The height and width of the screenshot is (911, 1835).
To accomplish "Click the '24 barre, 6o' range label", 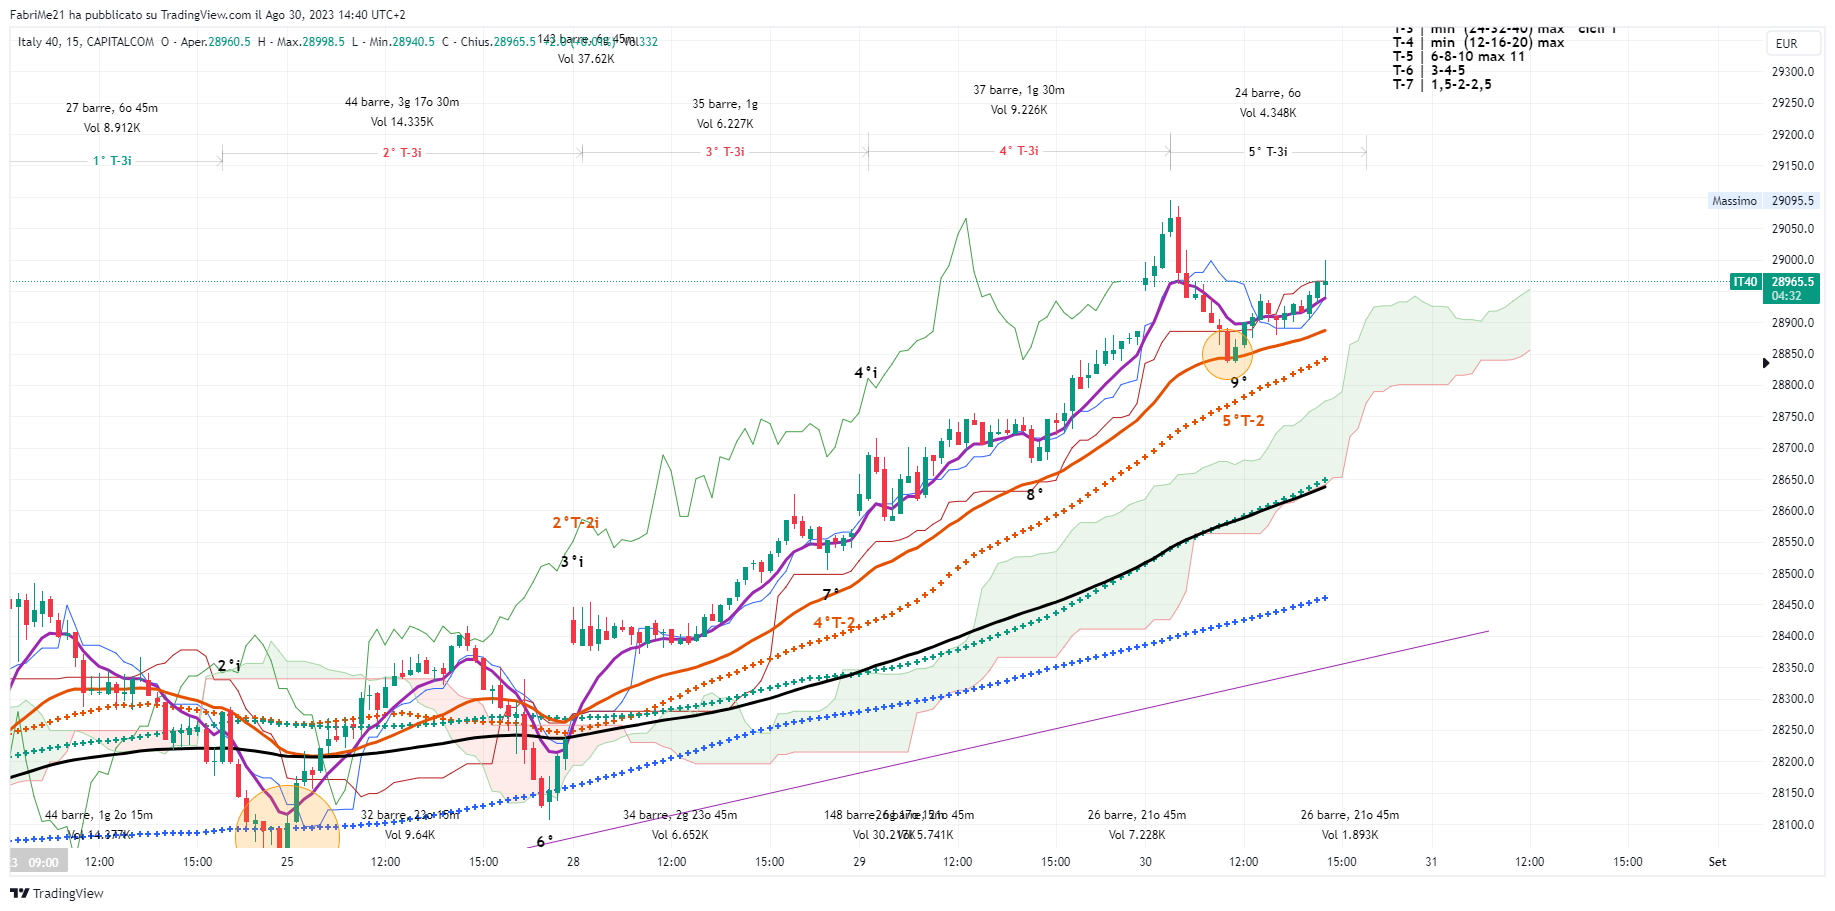I will point(1268,93).
